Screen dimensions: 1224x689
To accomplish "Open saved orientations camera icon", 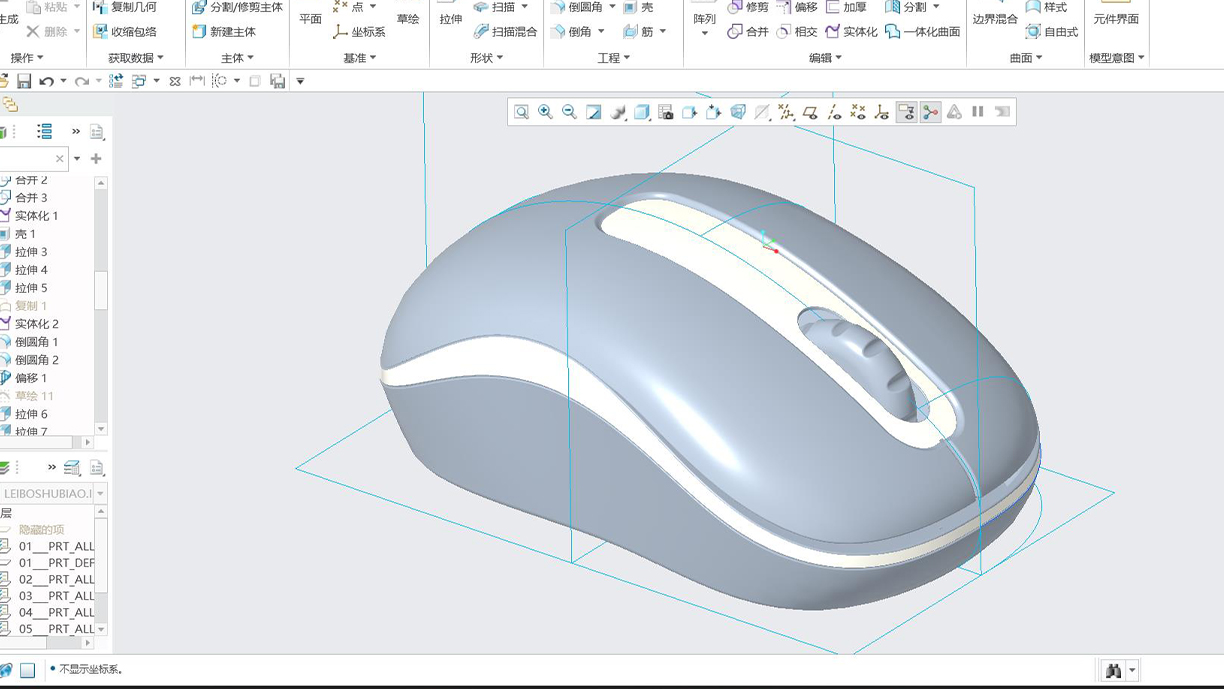I will coord(666,112).
